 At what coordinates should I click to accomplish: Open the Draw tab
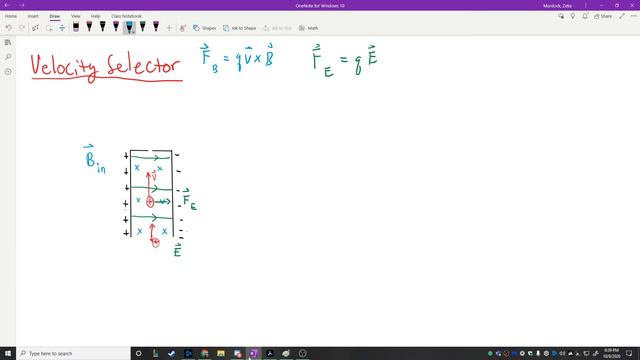click(55, 16)
